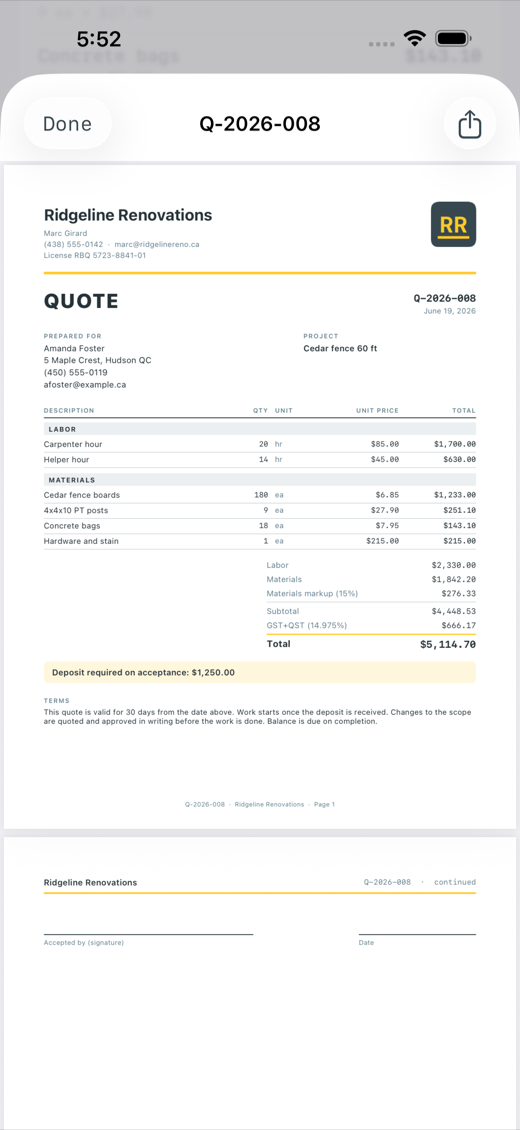
Task: Select address 5 Maple Crest, Hudson QC
Action: [97, 360]
